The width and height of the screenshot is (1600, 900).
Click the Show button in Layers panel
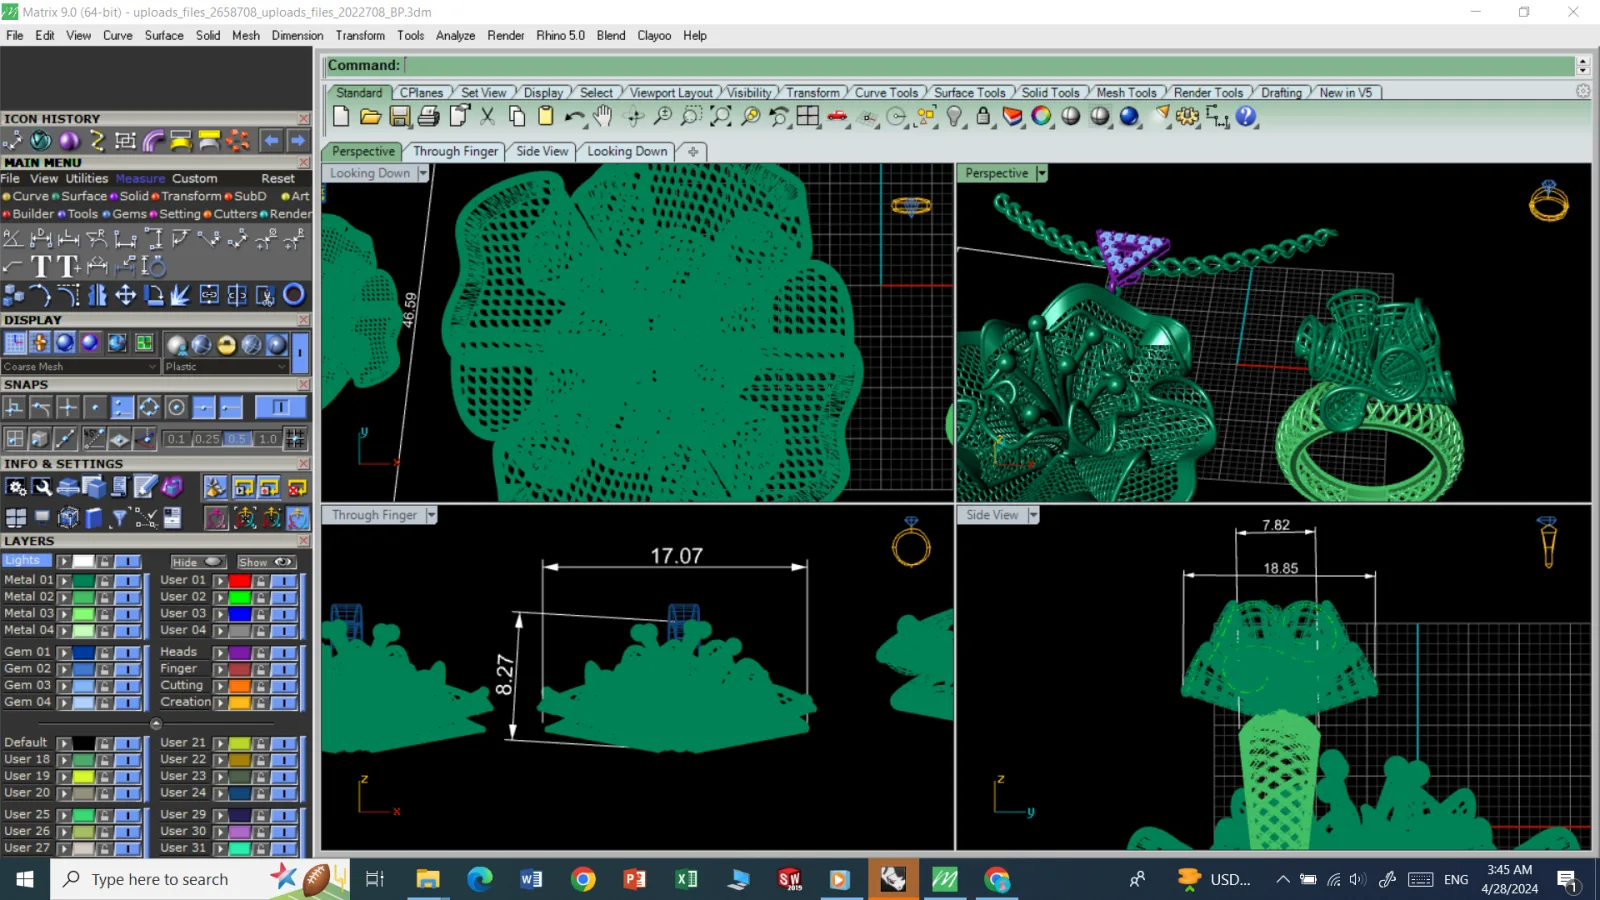point(265,562)
